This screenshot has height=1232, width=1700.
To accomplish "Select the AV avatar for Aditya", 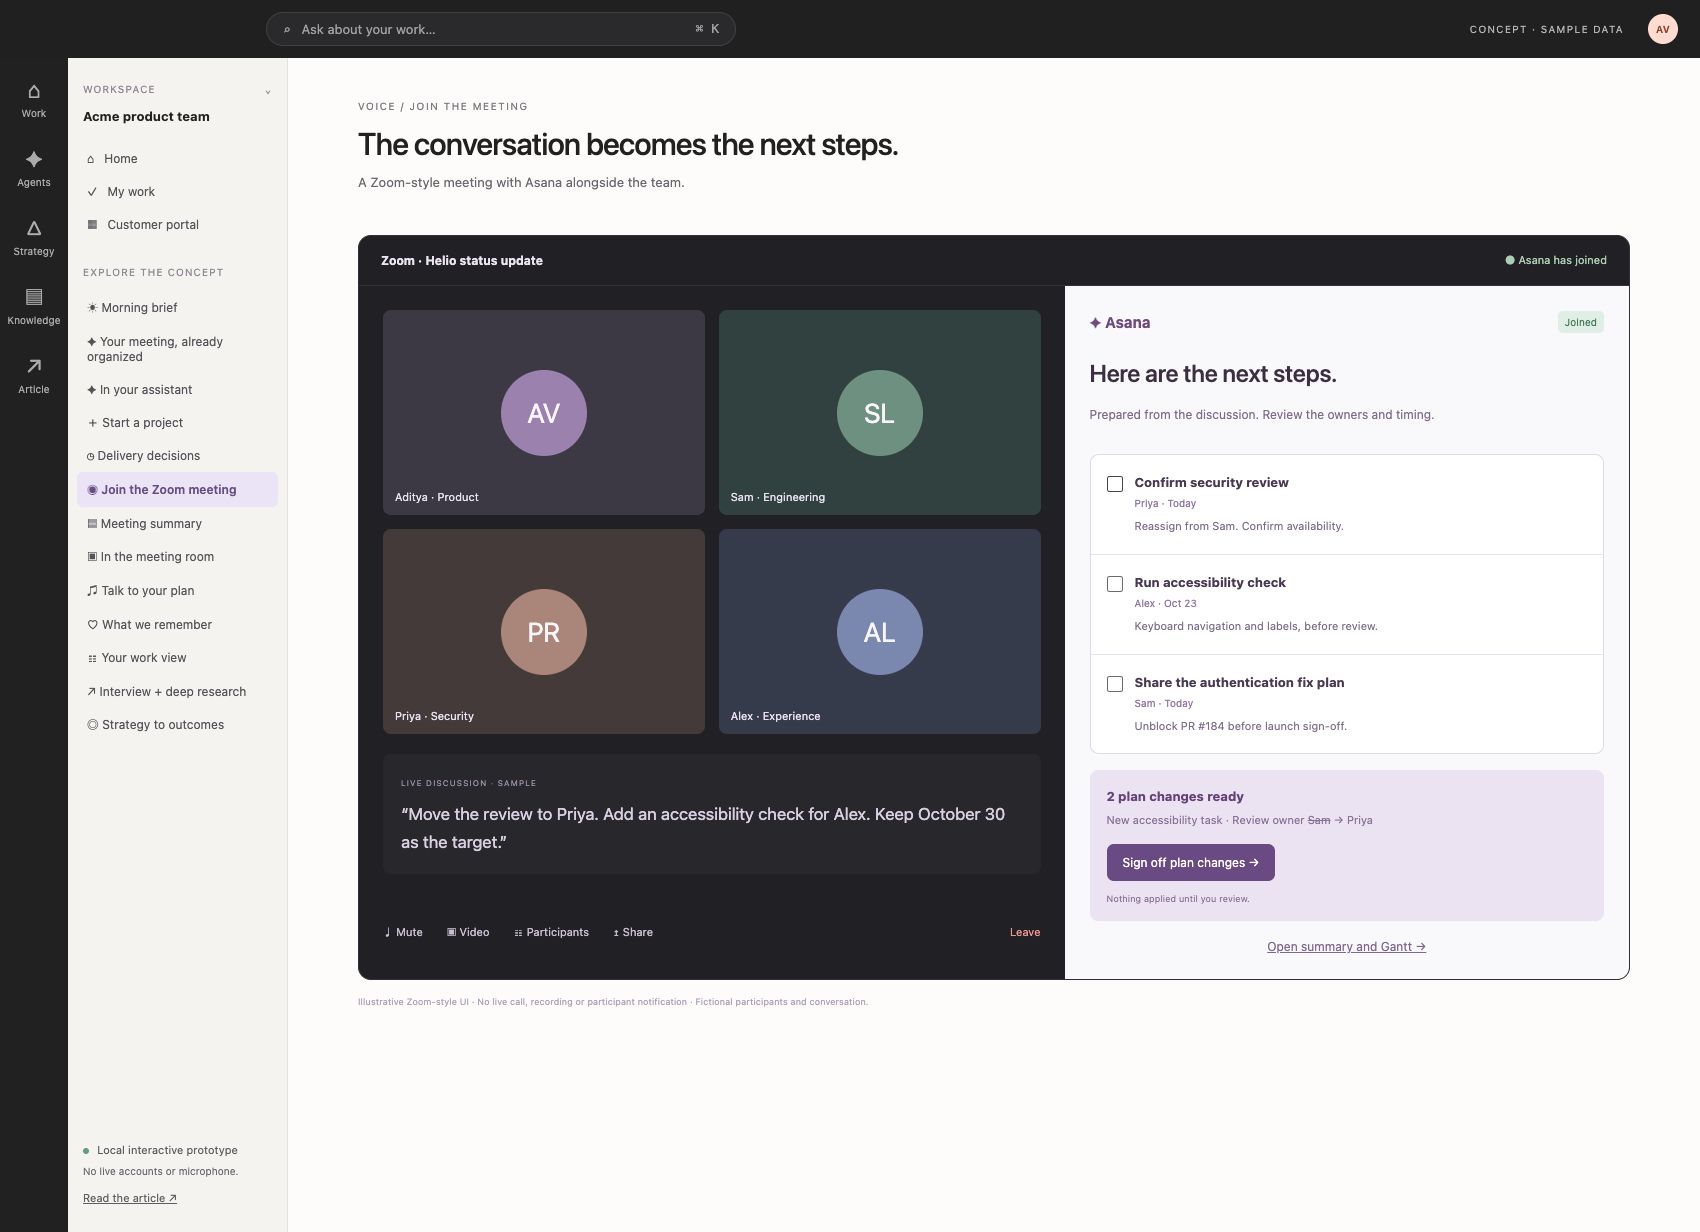I will pos(544,413).
